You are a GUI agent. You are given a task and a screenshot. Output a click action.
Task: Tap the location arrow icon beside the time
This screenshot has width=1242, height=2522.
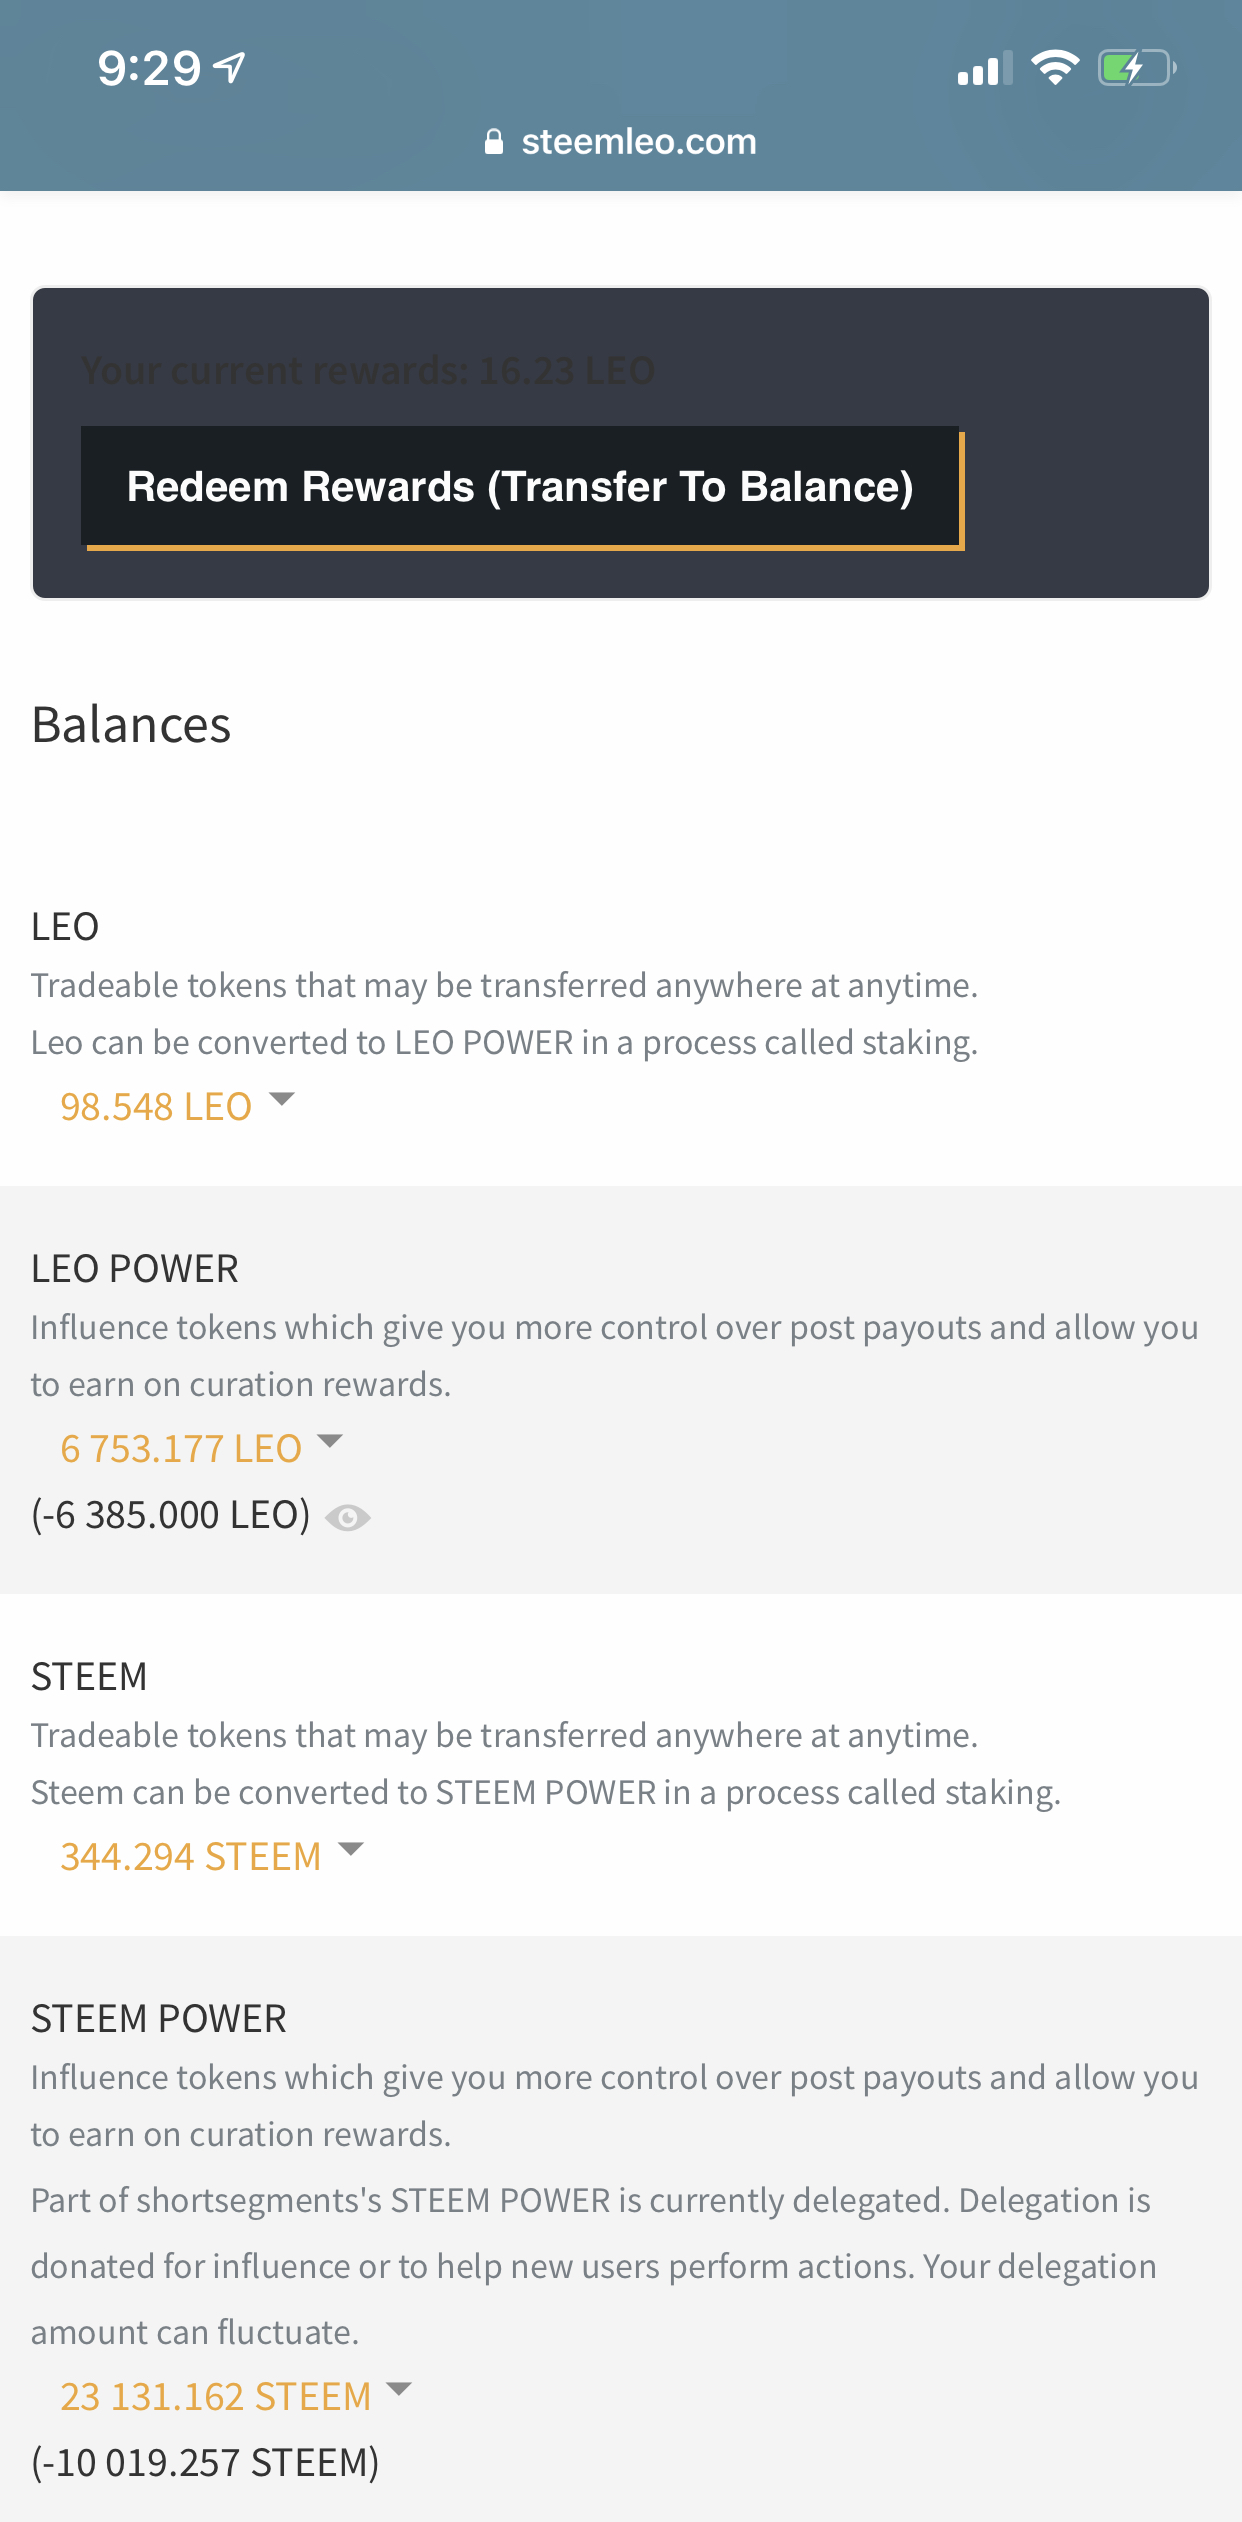coord(230,68)
